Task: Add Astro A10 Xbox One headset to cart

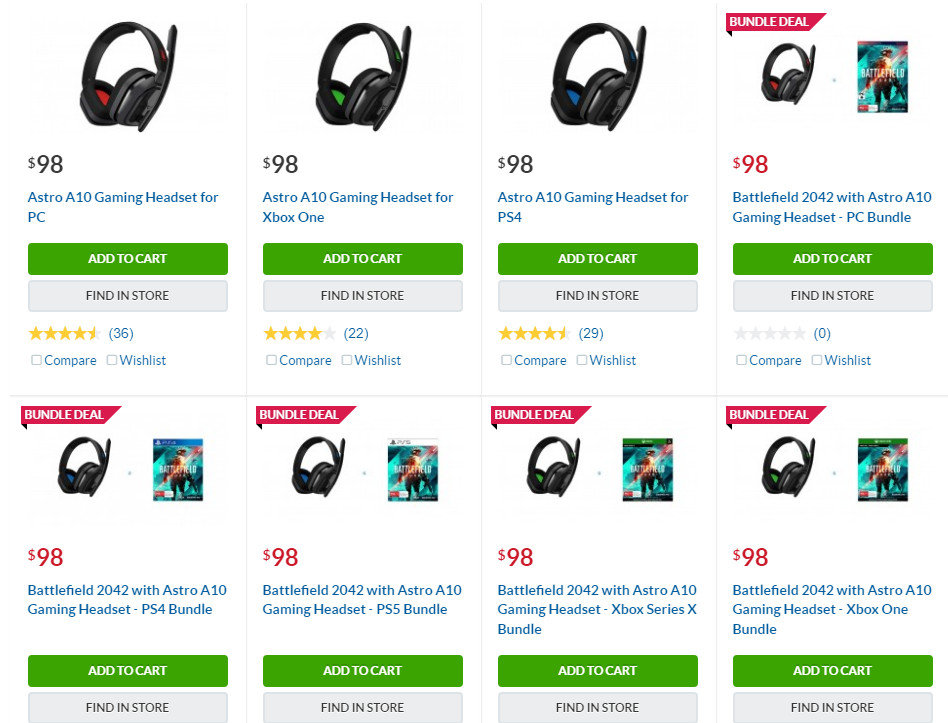Action: click(x=362, y=259)
